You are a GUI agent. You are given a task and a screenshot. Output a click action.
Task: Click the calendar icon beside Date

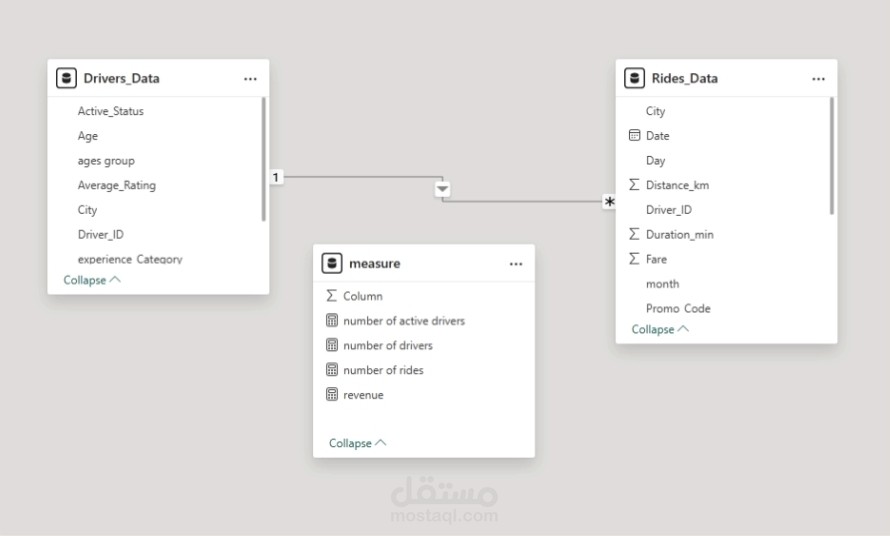634,135
